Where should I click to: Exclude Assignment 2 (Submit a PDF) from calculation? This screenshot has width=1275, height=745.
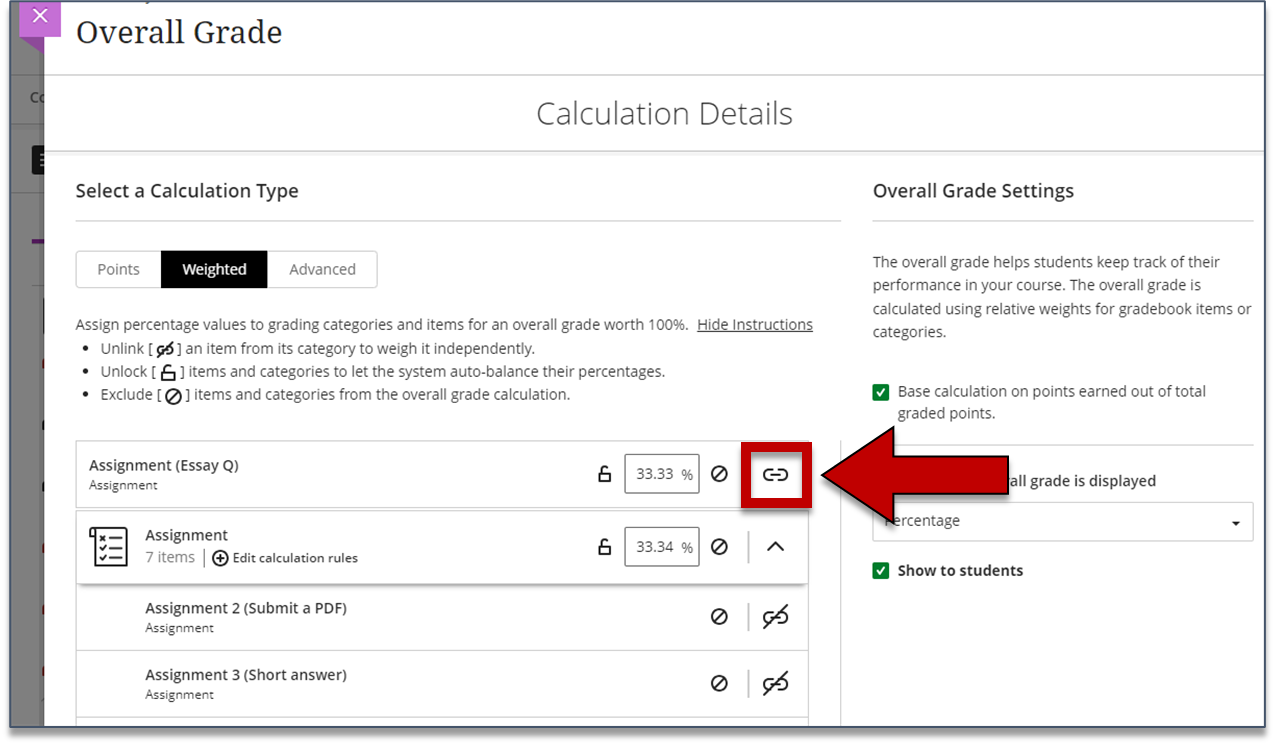pyautogui.click(x=719, y=616)
